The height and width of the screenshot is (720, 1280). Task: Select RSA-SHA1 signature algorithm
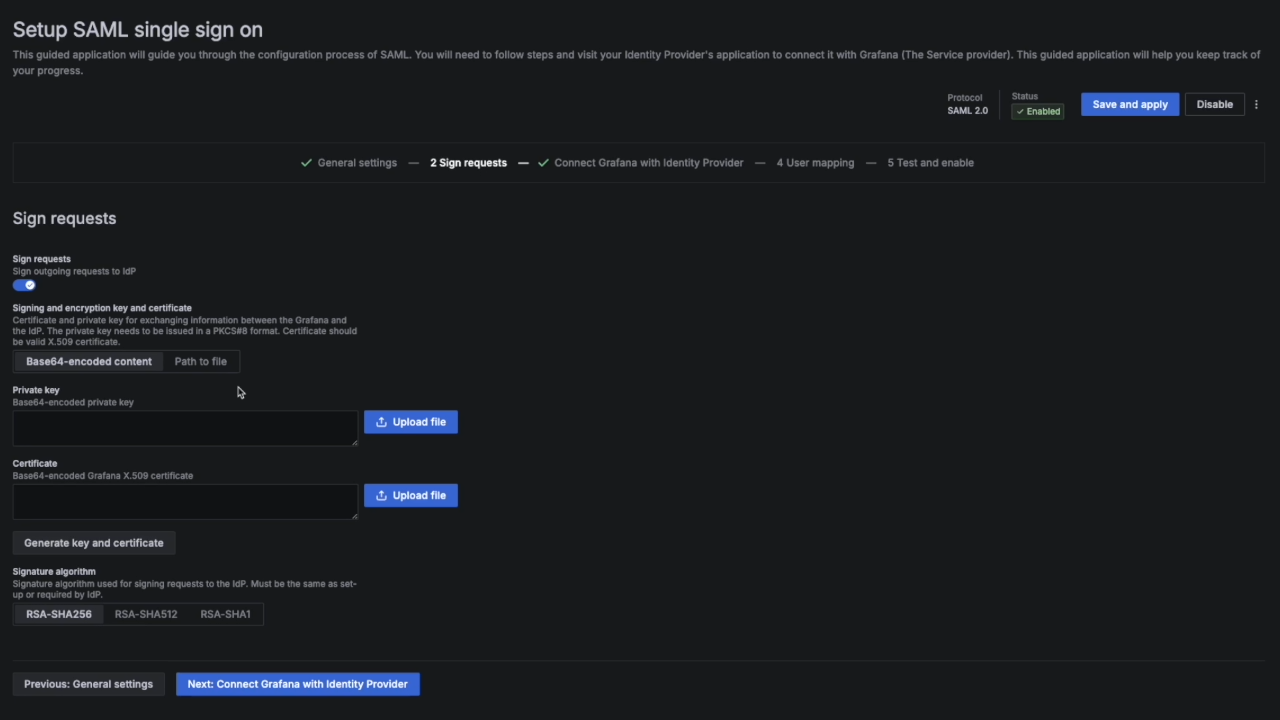(x=225, y=614)
